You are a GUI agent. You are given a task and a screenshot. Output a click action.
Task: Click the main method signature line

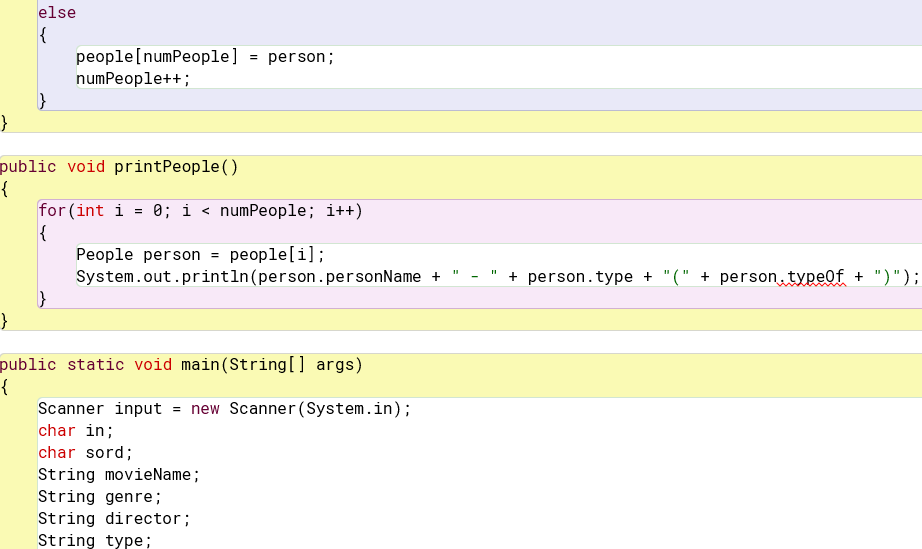181,365
